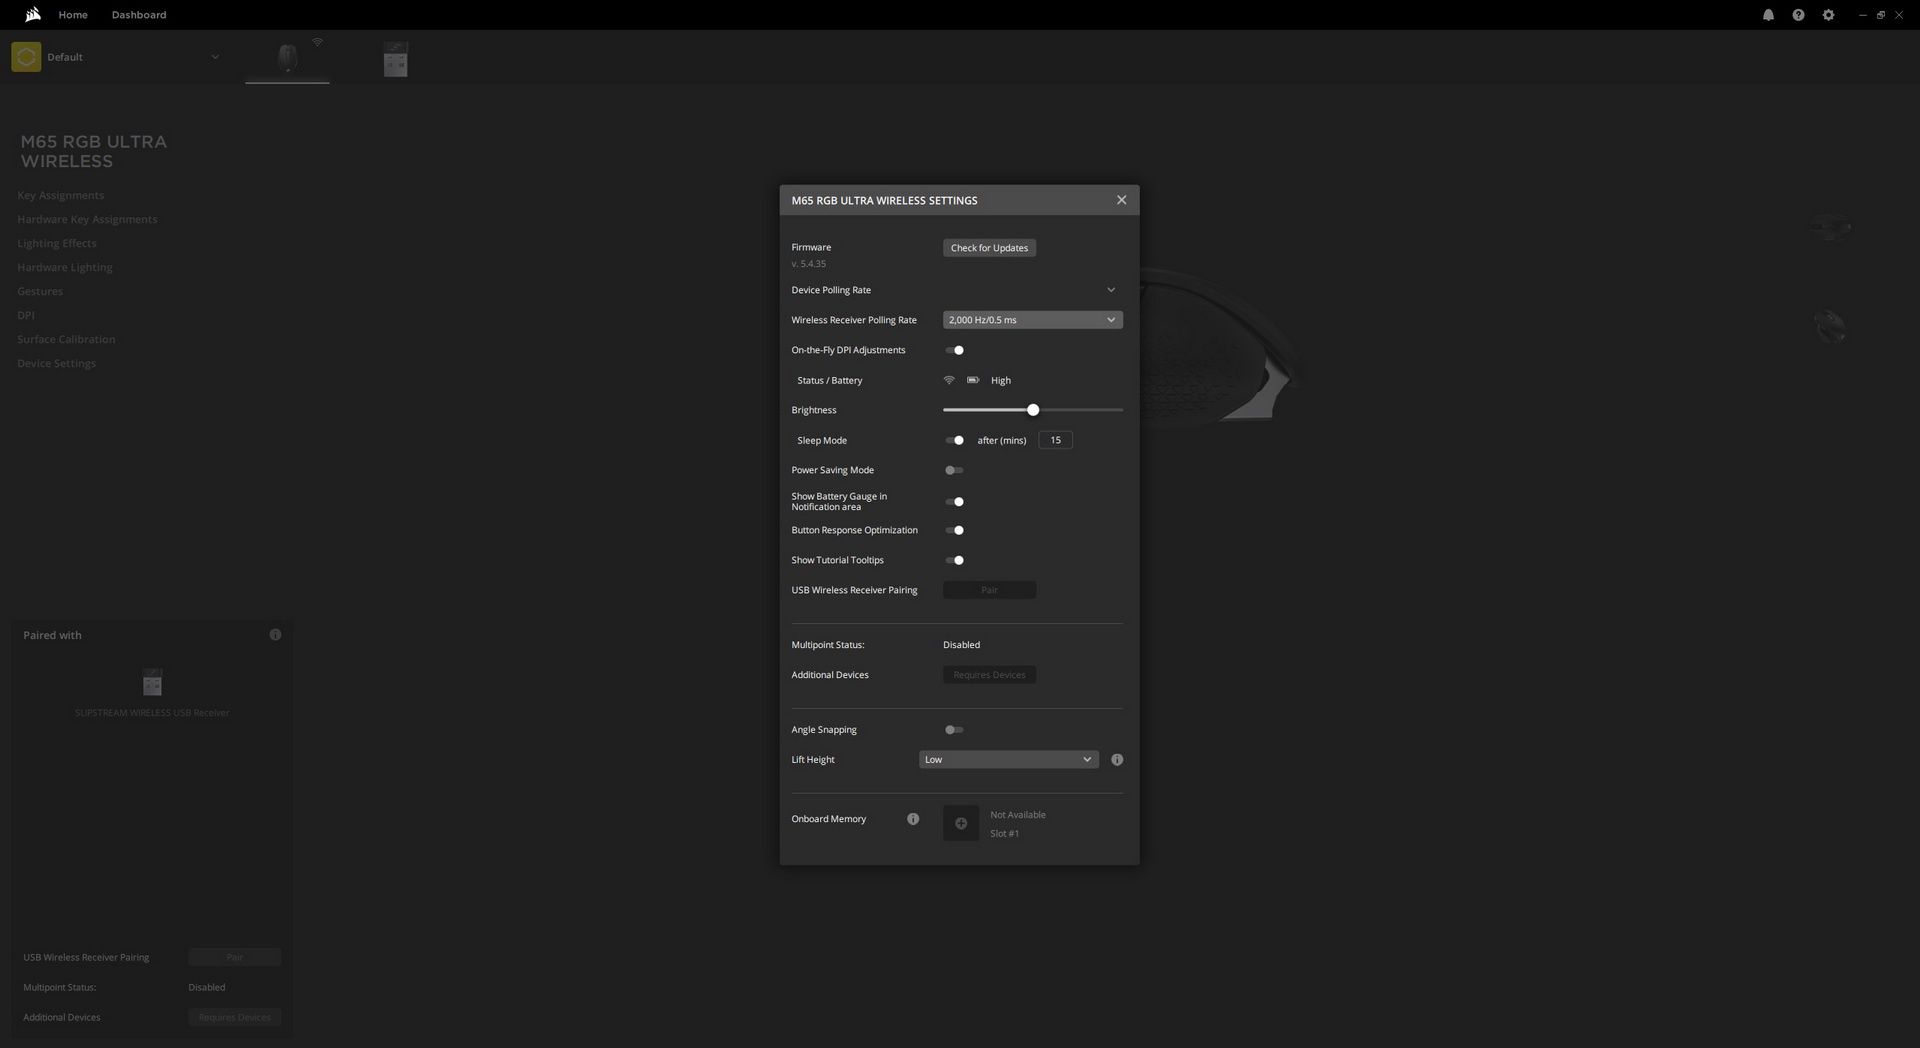Toggle Button Response Optimization

click(x=955, y=530)
